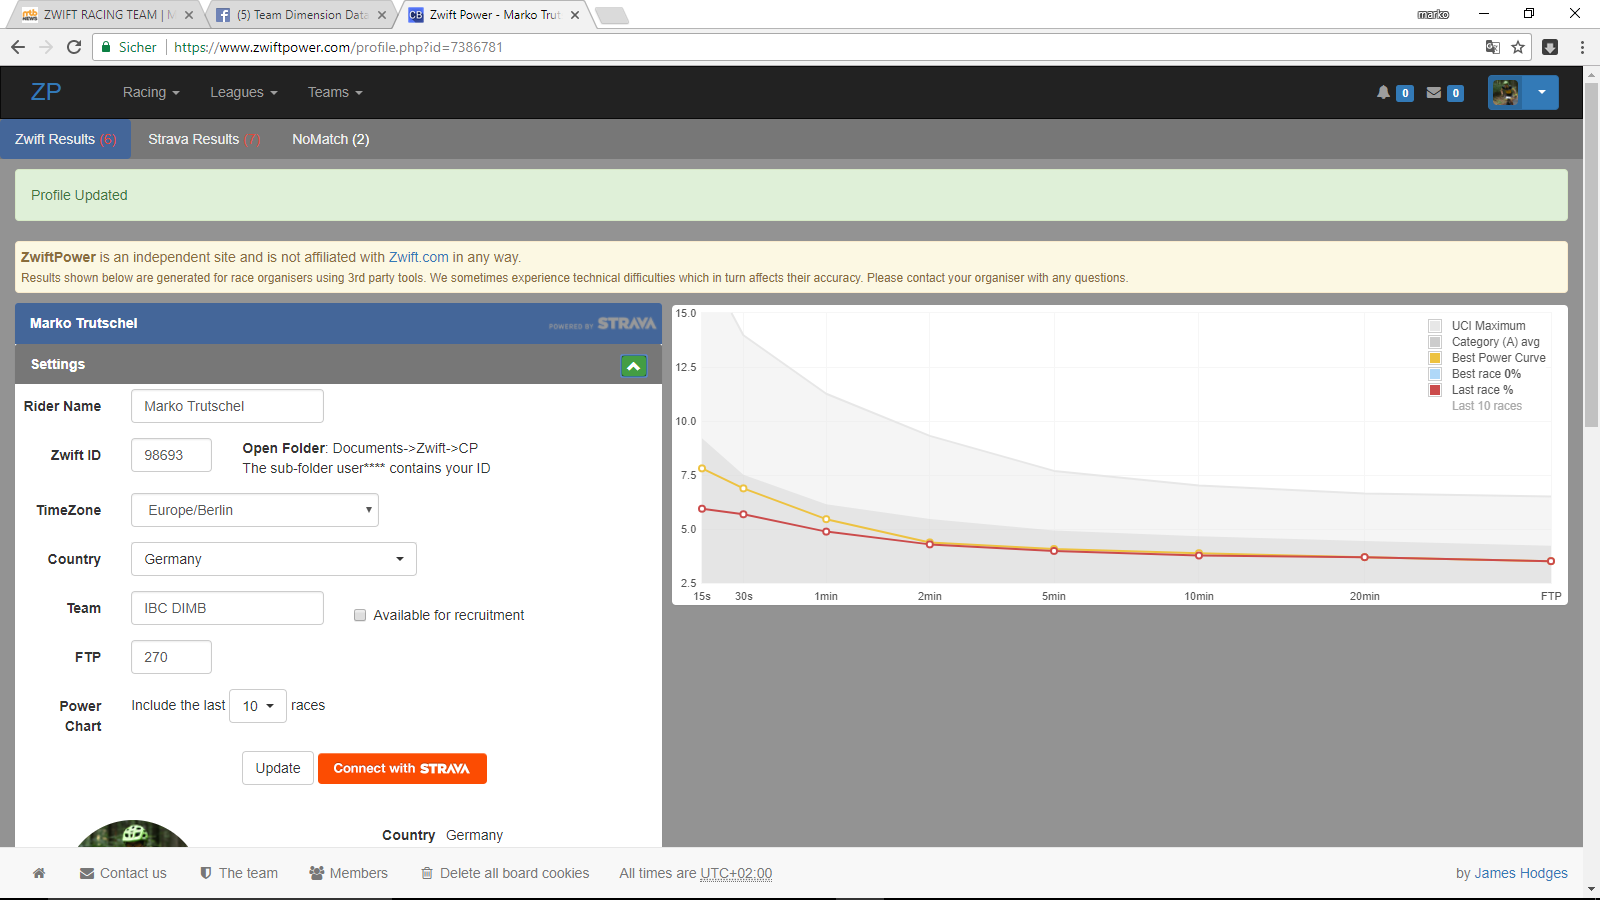Viewport: 1600px width, 900px height.
Task: Click the FTP input field
Action: click(x=171, y=657)
